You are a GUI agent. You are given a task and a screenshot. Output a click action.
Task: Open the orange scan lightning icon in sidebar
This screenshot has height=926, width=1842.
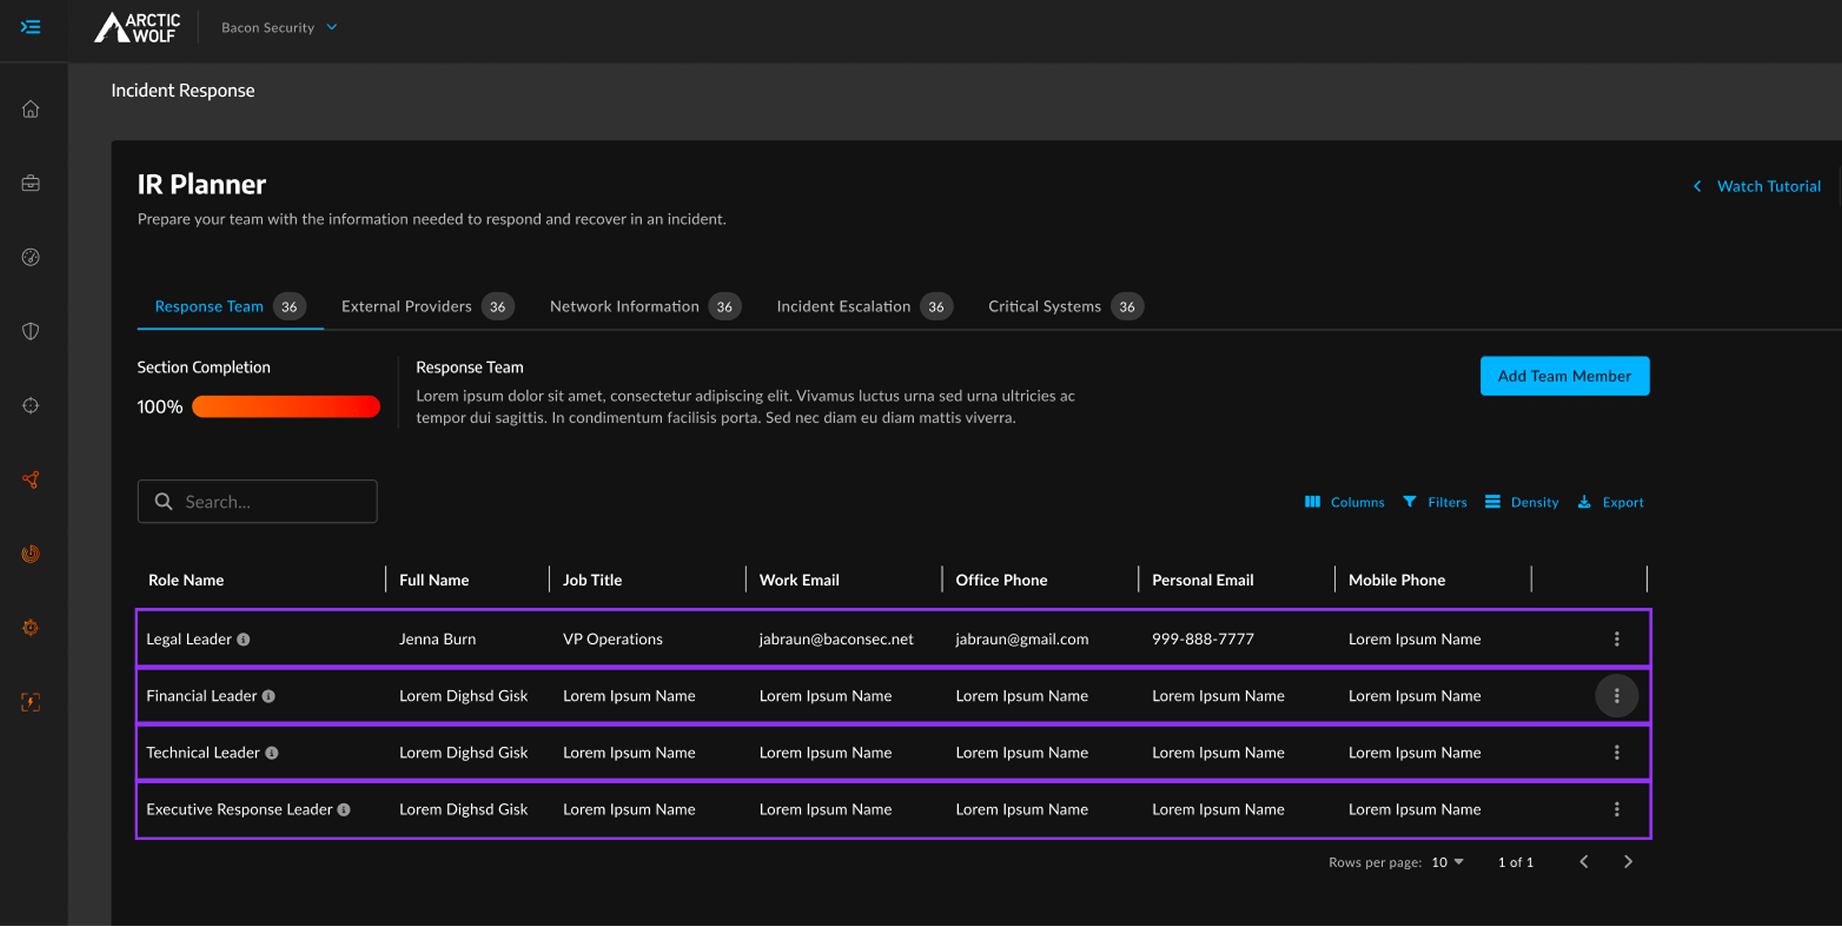click(x=31, y=702)
